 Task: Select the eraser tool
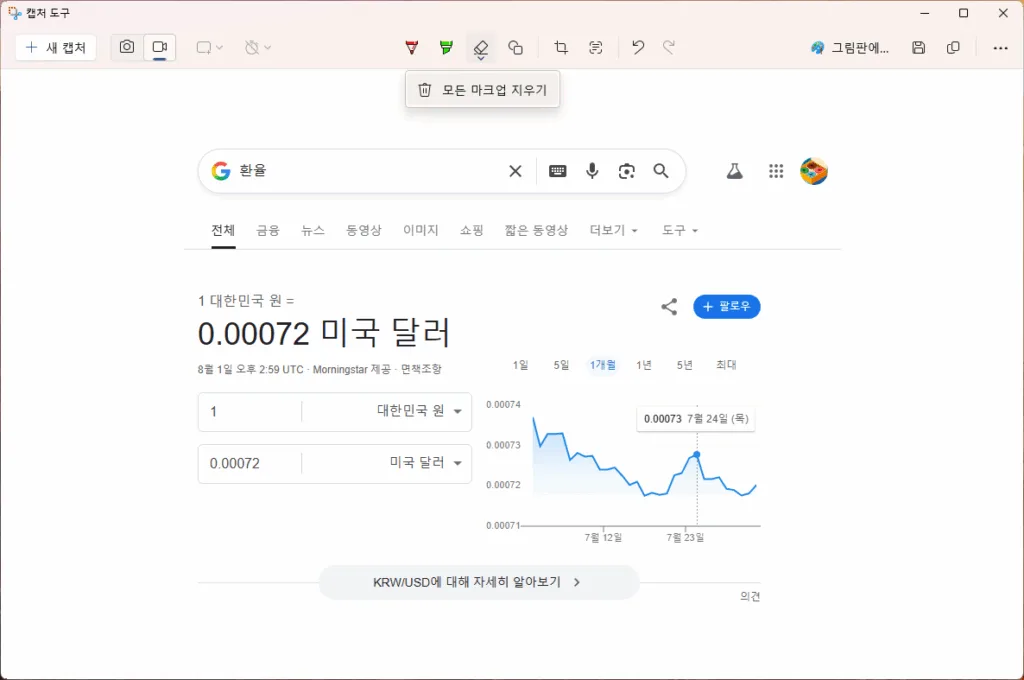[481, 48]
